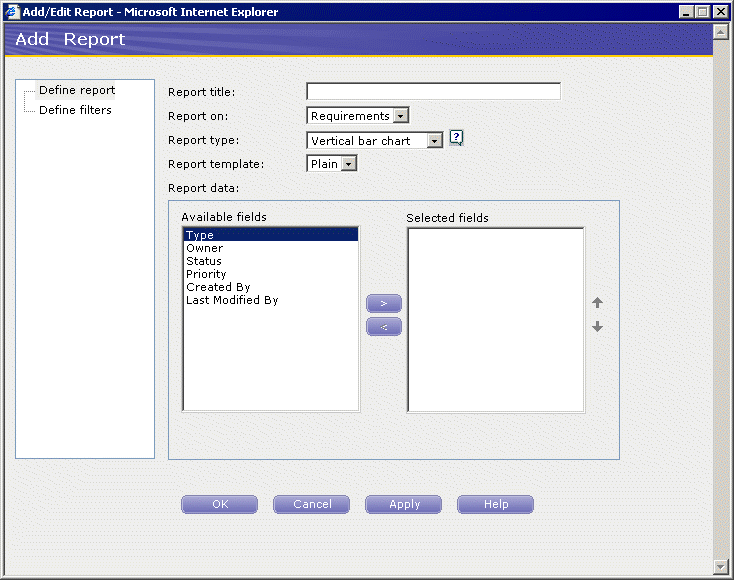Viewport: 734px width, 580px height.
Task: Maximize the Add/Edit Report window
Action: click(703, 12)
